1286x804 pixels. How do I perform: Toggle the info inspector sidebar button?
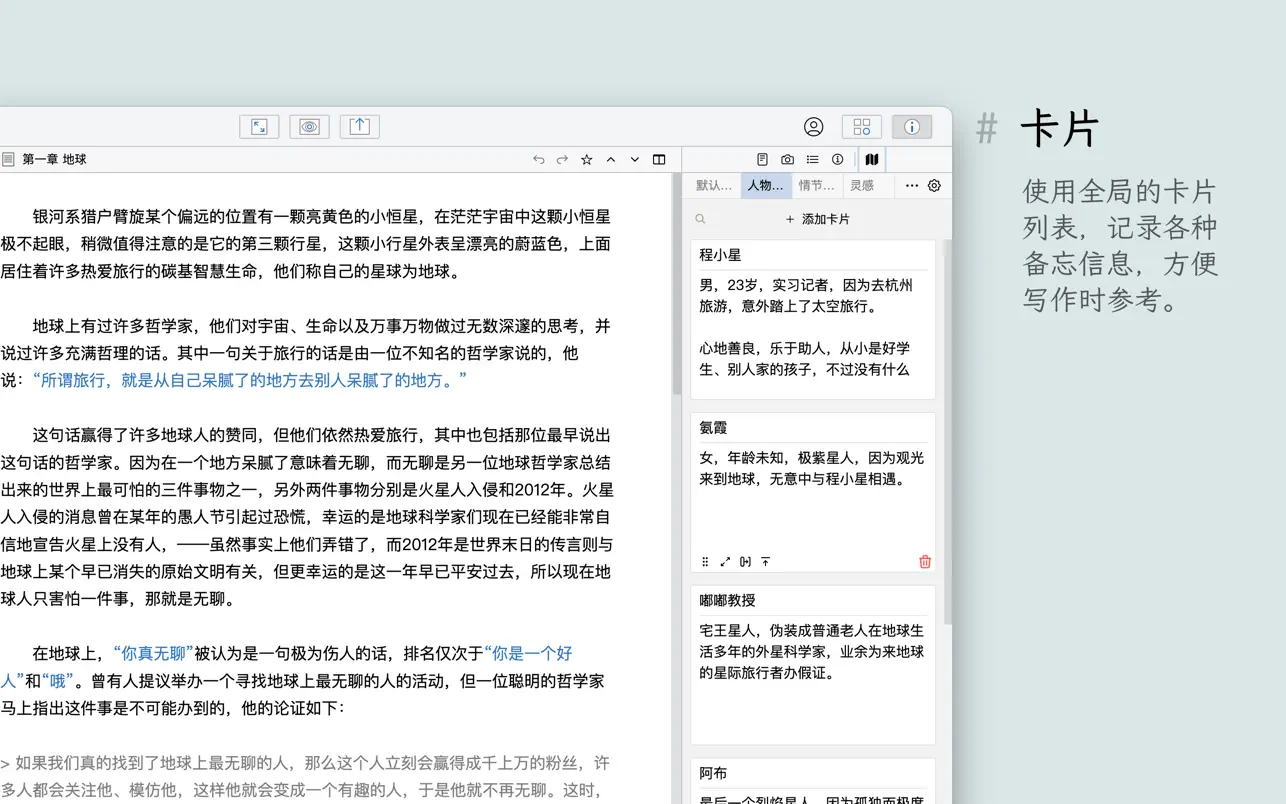click(911, 127)
